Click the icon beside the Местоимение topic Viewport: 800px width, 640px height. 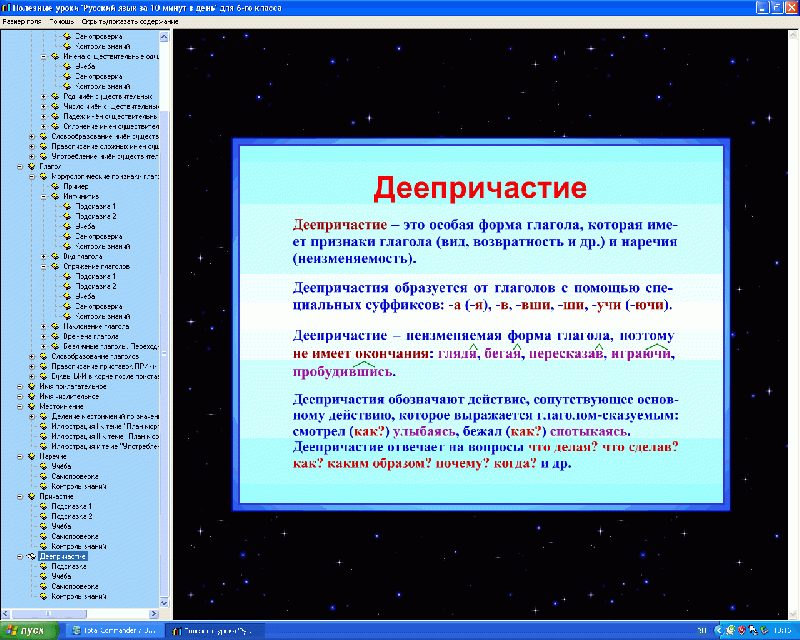click(x=32, y=406)
